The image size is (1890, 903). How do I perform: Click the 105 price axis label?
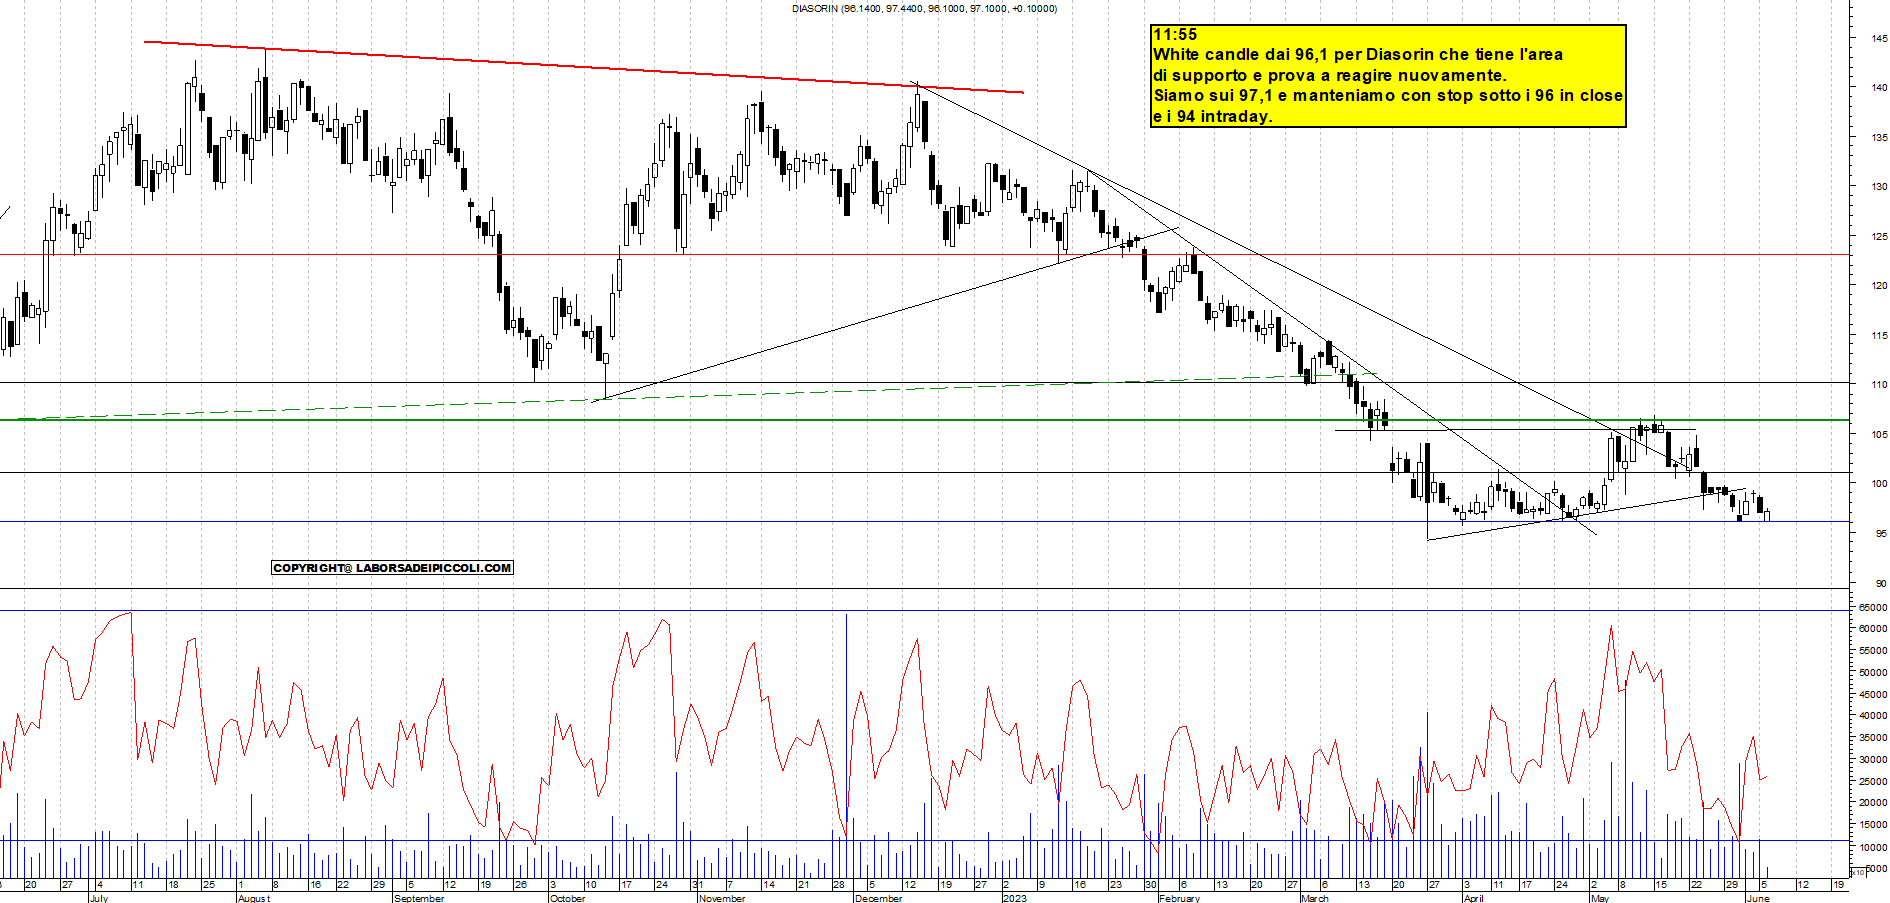coord(1879,435)
